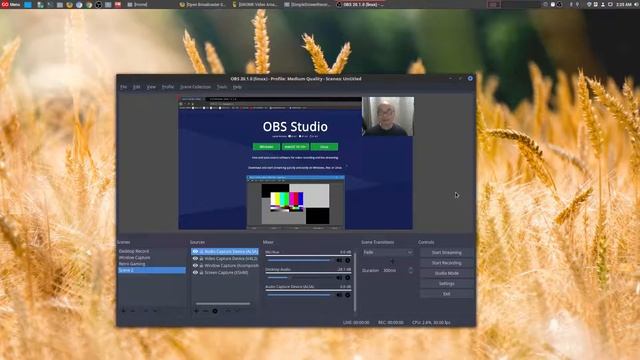Click the REC 00:00:00 status text

pos(391,322)
